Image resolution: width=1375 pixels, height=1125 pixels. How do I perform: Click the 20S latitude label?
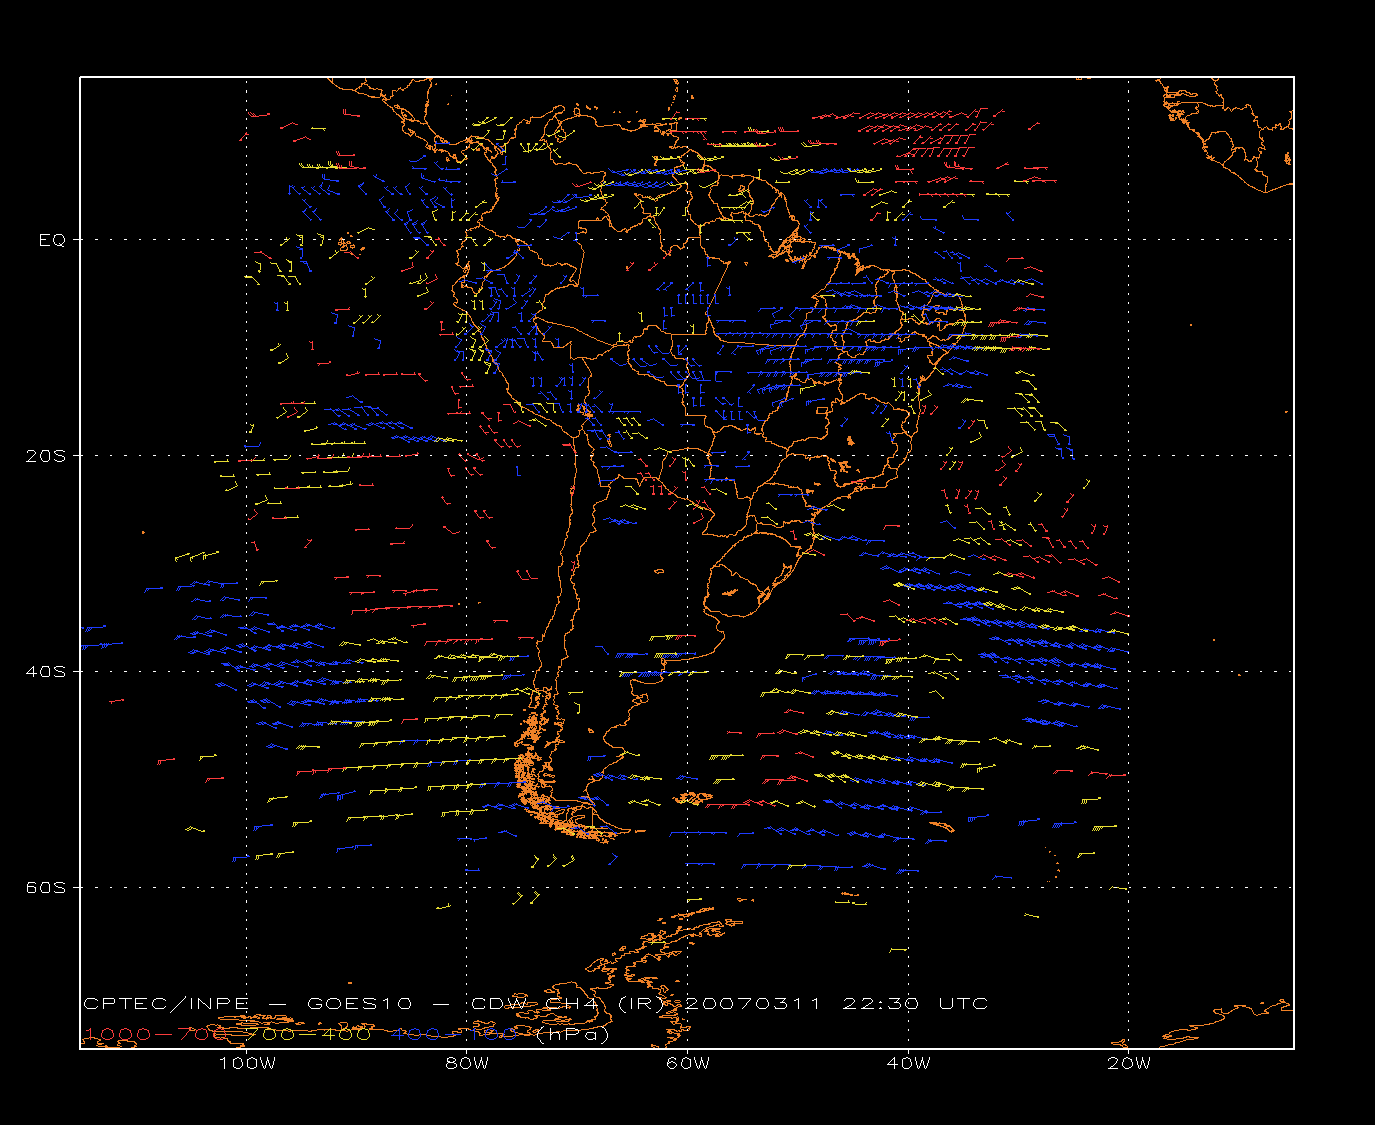point(48,456)
